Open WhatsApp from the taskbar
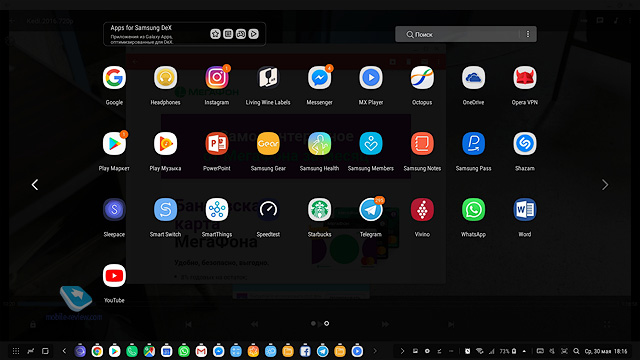 coord(184,351)
